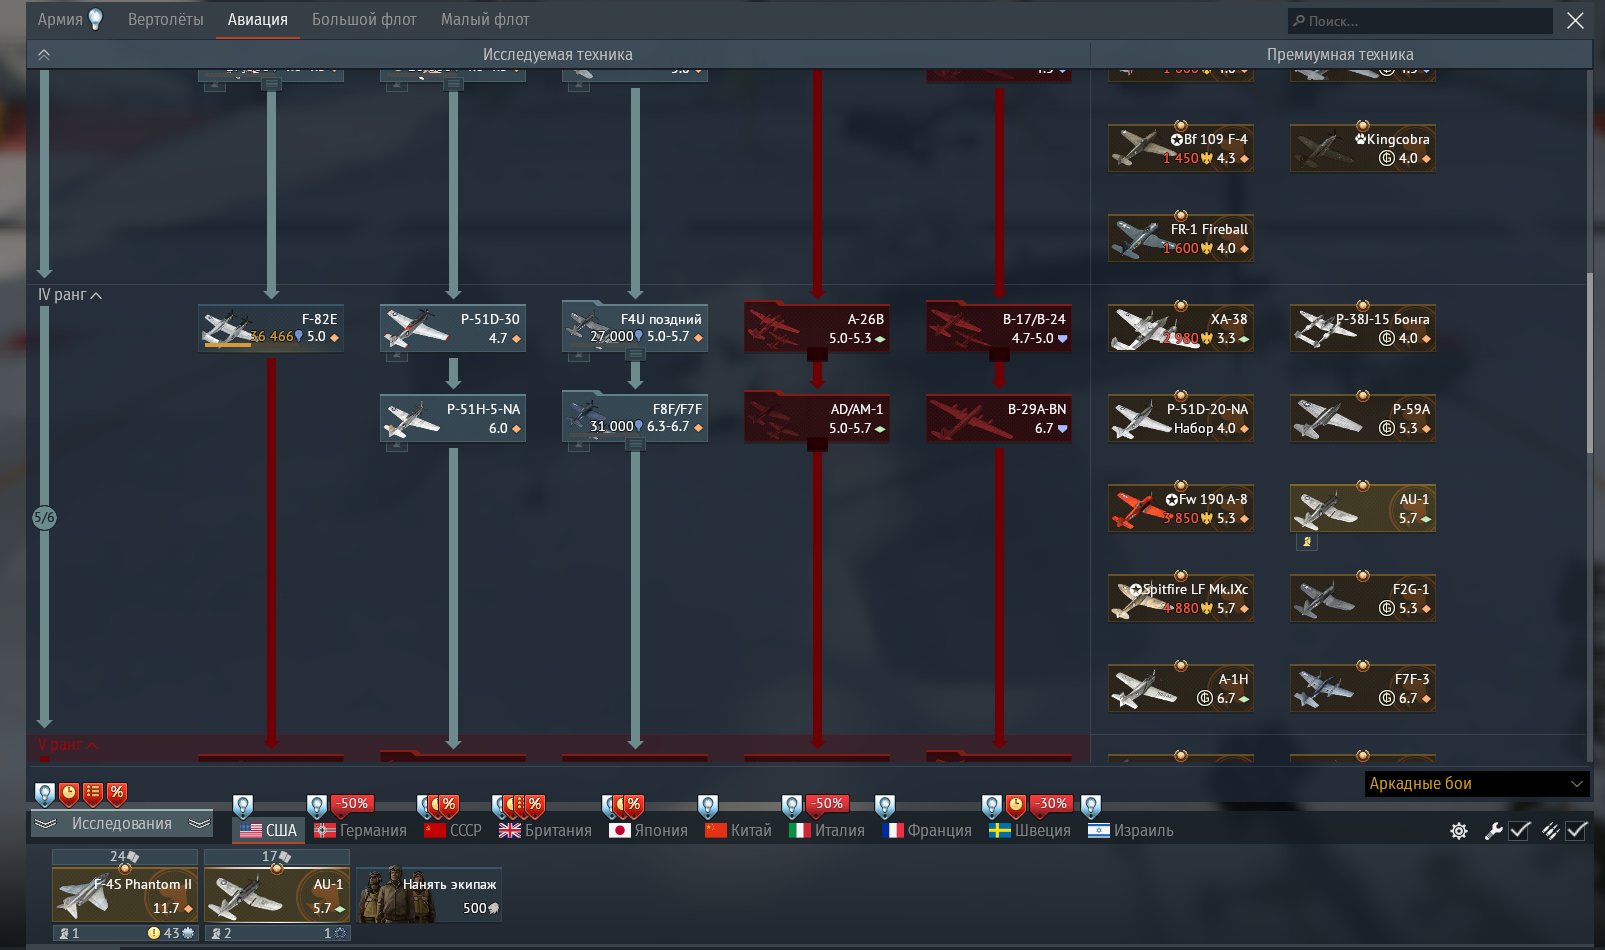Select the F2G-1 premium aircraft
The width and height of the screenshot is (1605, 950).
click(x=1363, y=598)
